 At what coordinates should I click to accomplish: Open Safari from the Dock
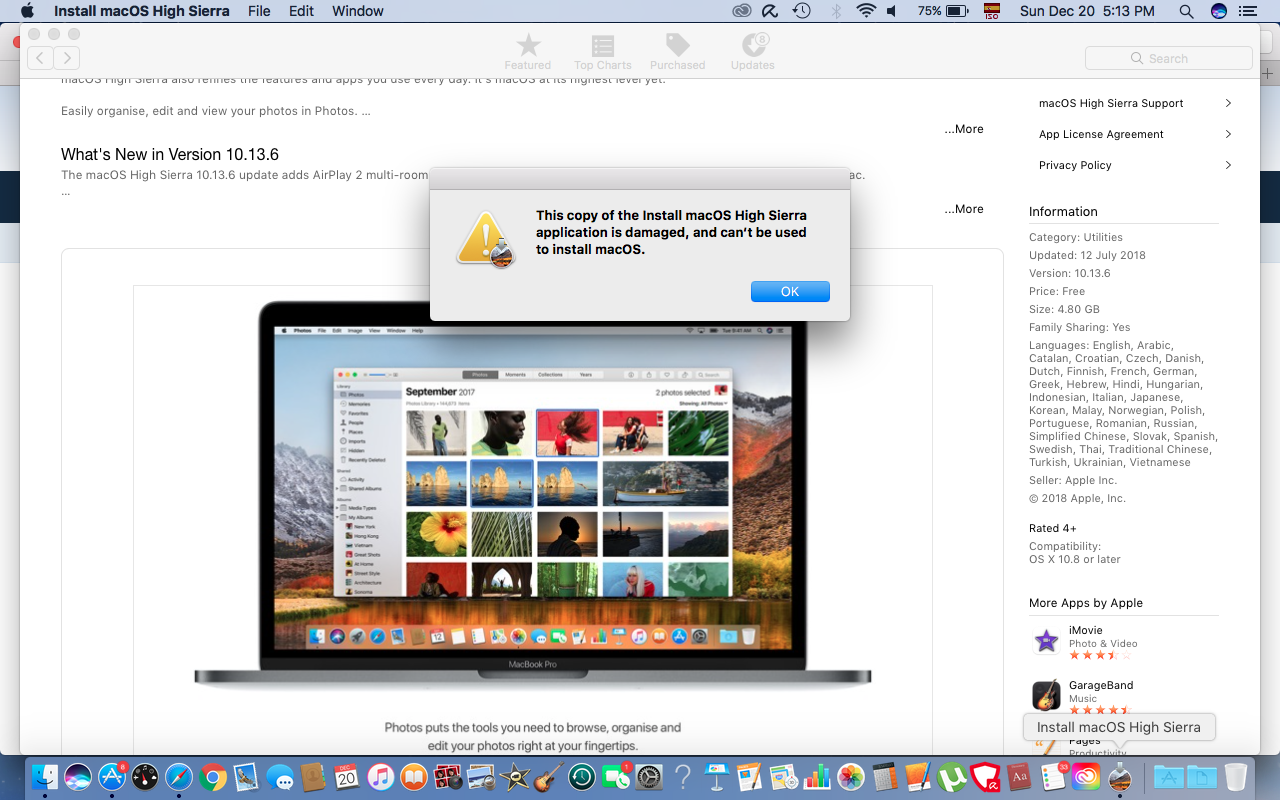click(179, 777)
